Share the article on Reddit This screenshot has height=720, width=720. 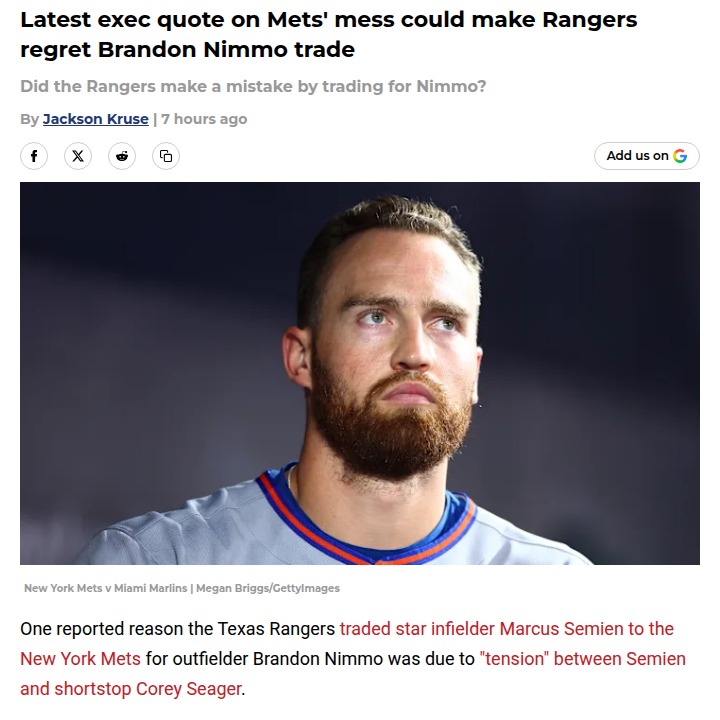pos(122,156)
